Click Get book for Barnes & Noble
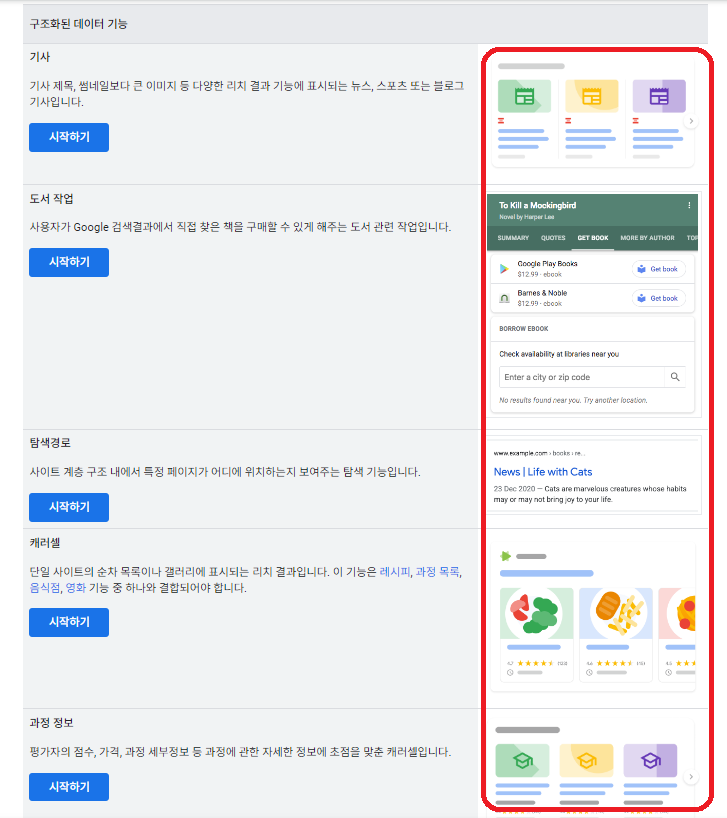 pyautogui.click(x=659, y=298)
